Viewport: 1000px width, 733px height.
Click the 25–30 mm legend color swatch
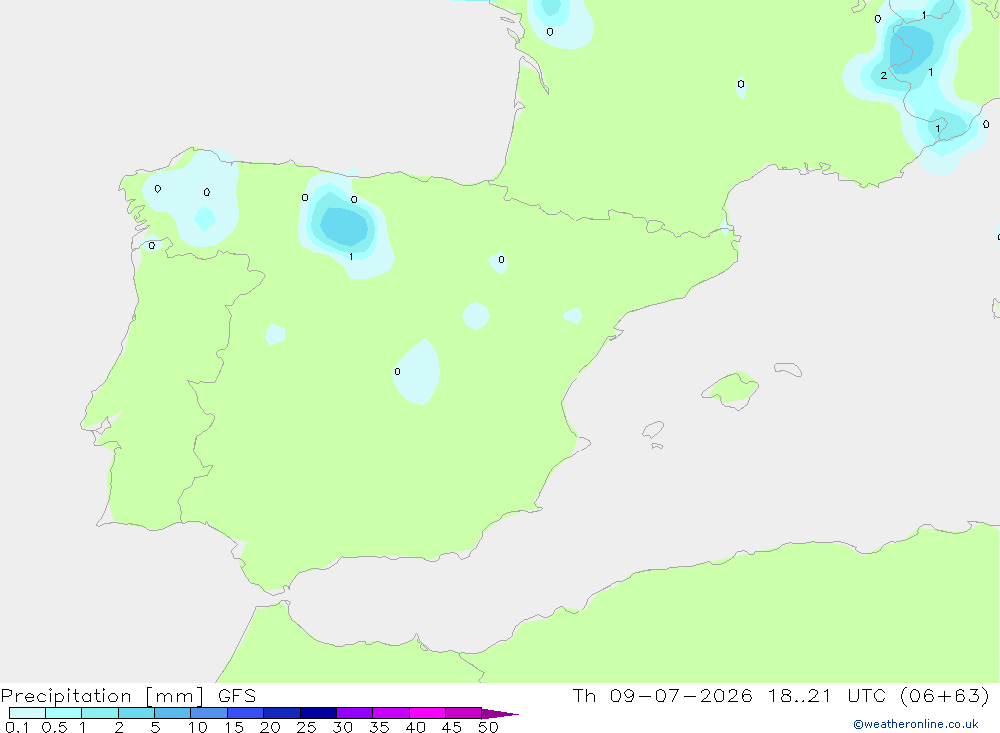(x=318, y=713)
